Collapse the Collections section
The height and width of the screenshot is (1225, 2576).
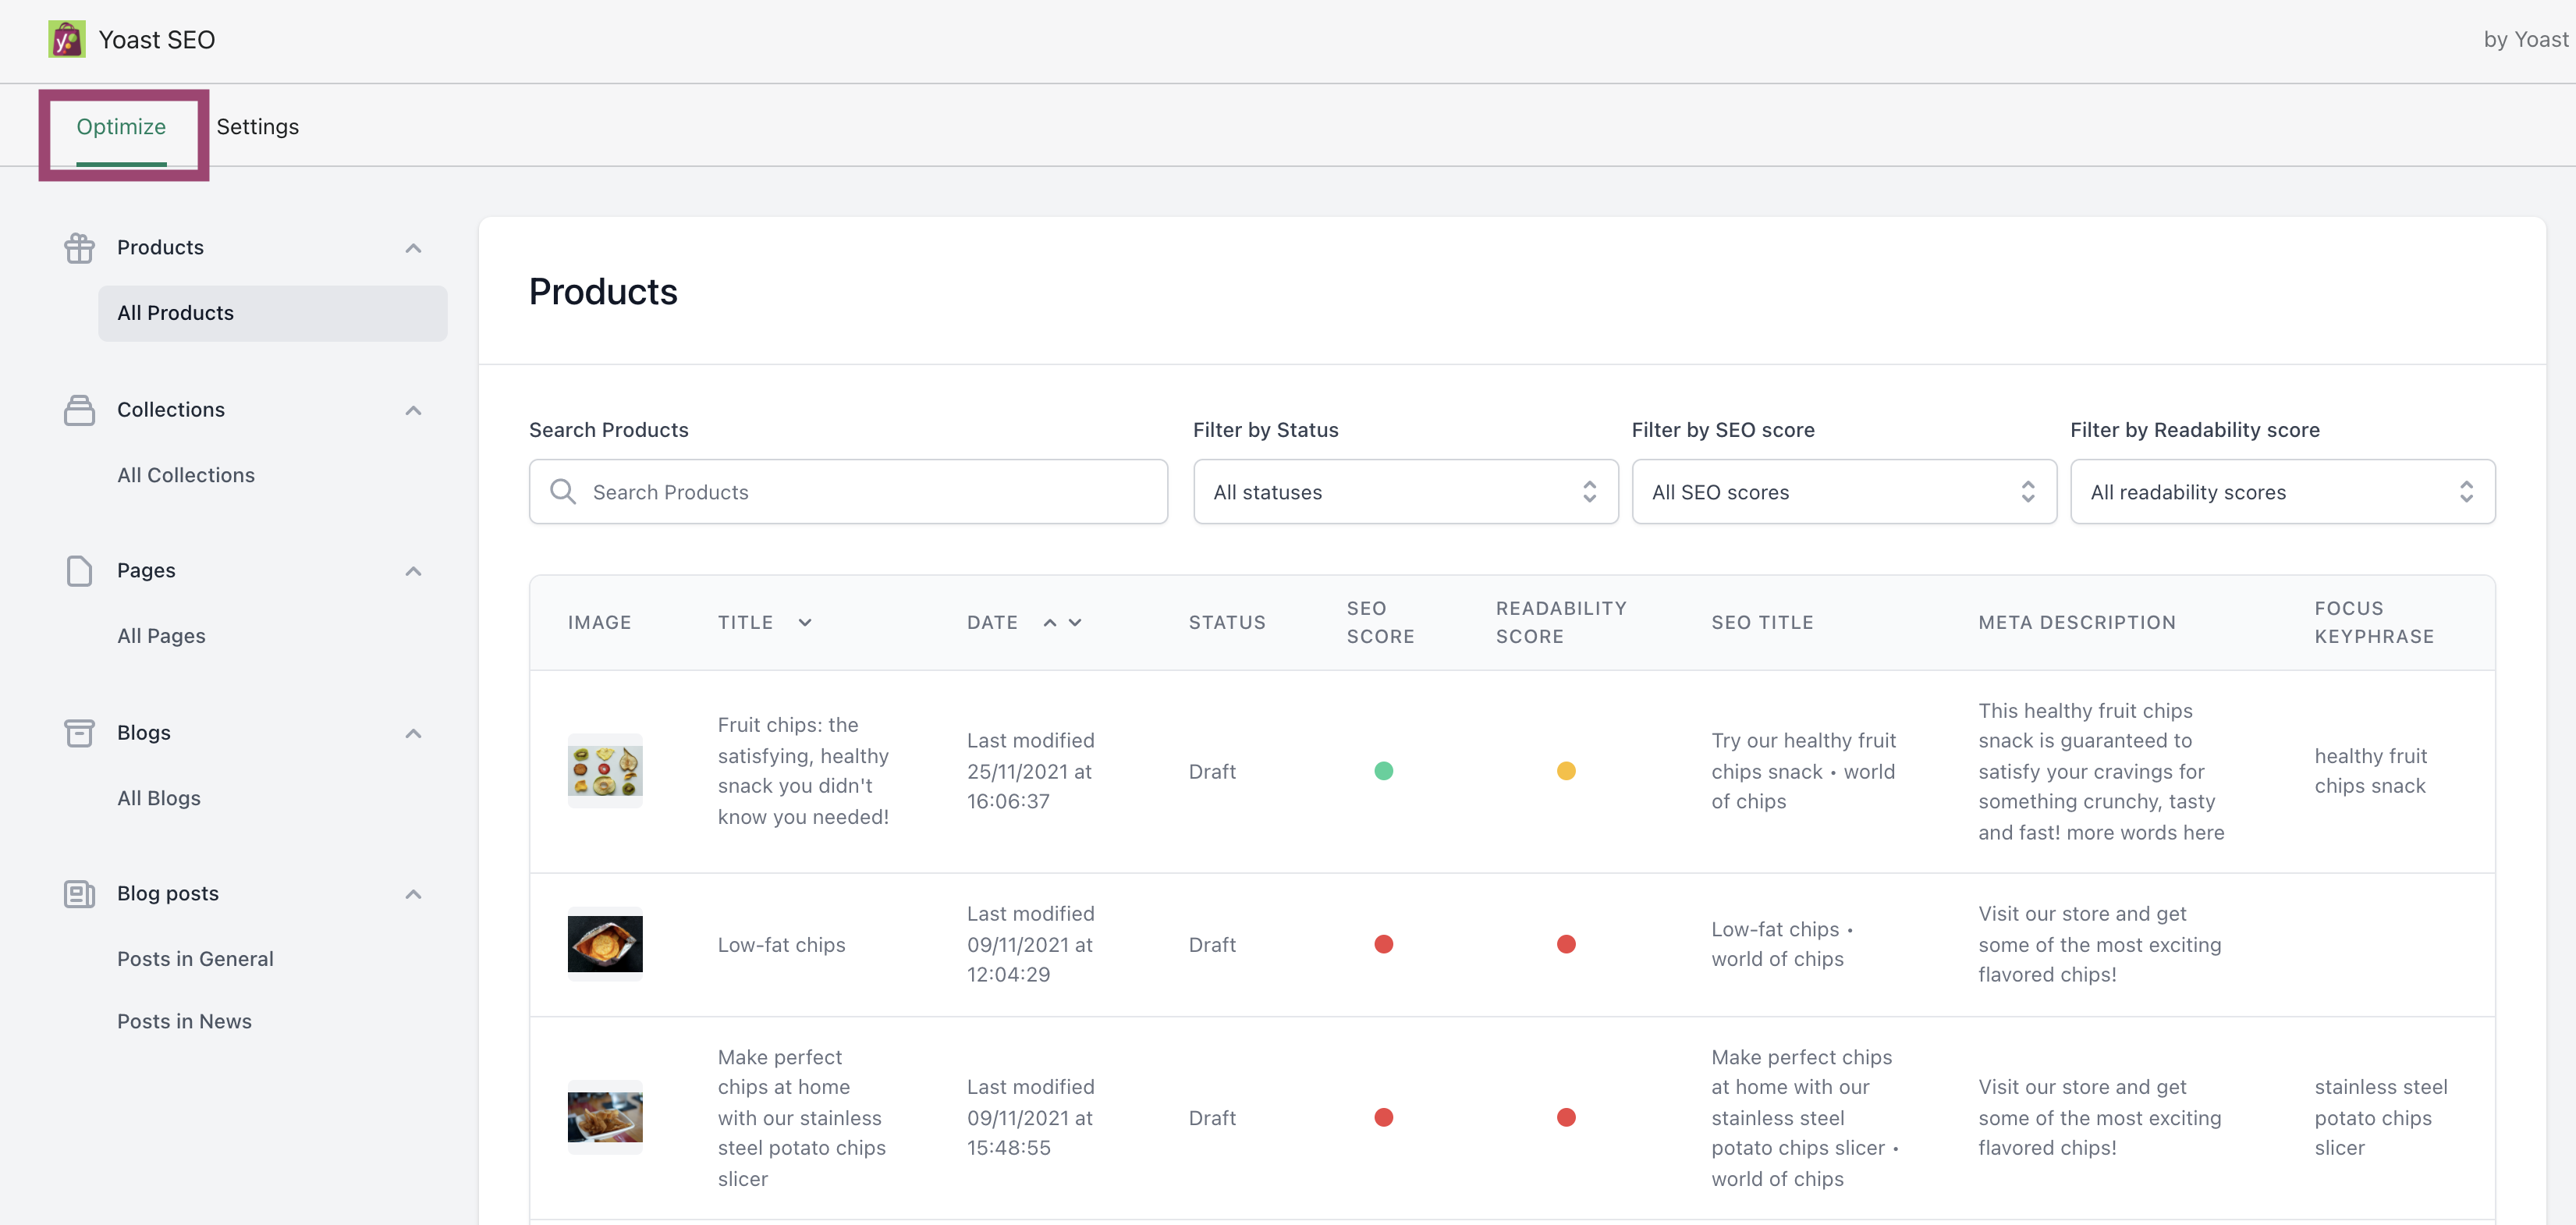pos(413,410)
